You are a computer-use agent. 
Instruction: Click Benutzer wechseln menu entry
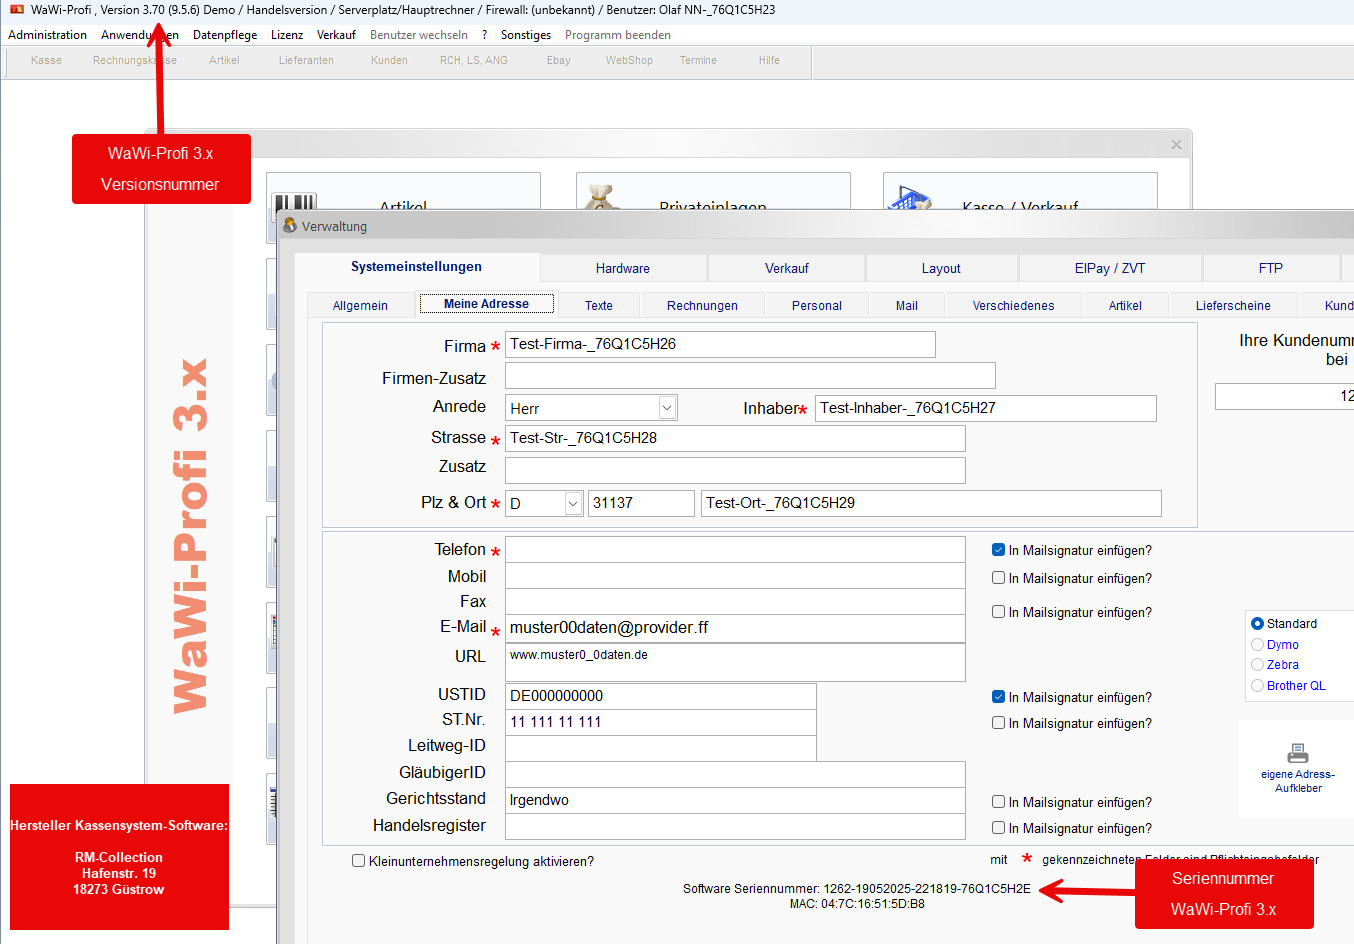click(419, 35)
